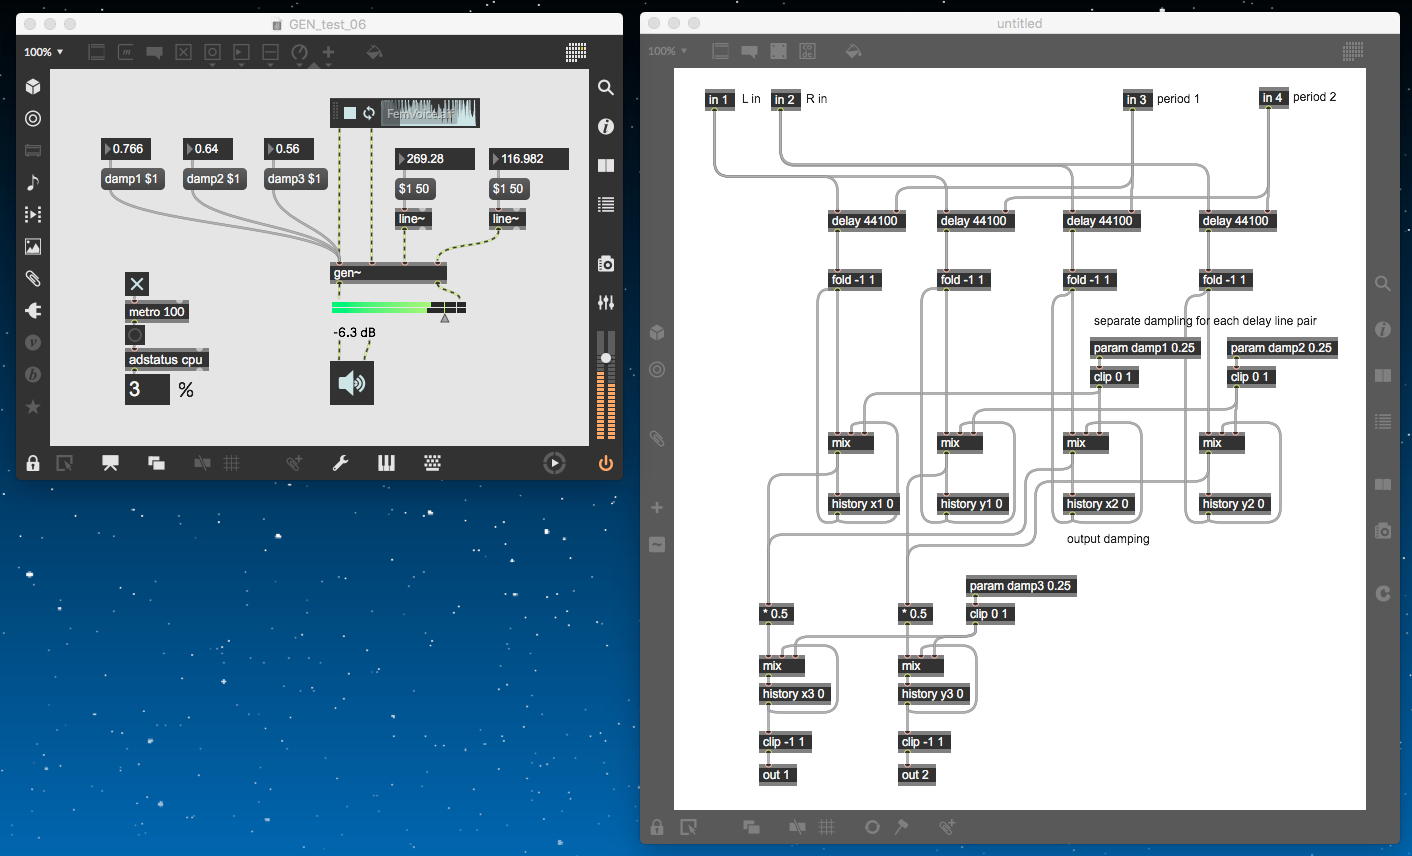Select the out 2 object in untitled
Viewport: 1412px width, 856px height.
[x=916, y=775]
